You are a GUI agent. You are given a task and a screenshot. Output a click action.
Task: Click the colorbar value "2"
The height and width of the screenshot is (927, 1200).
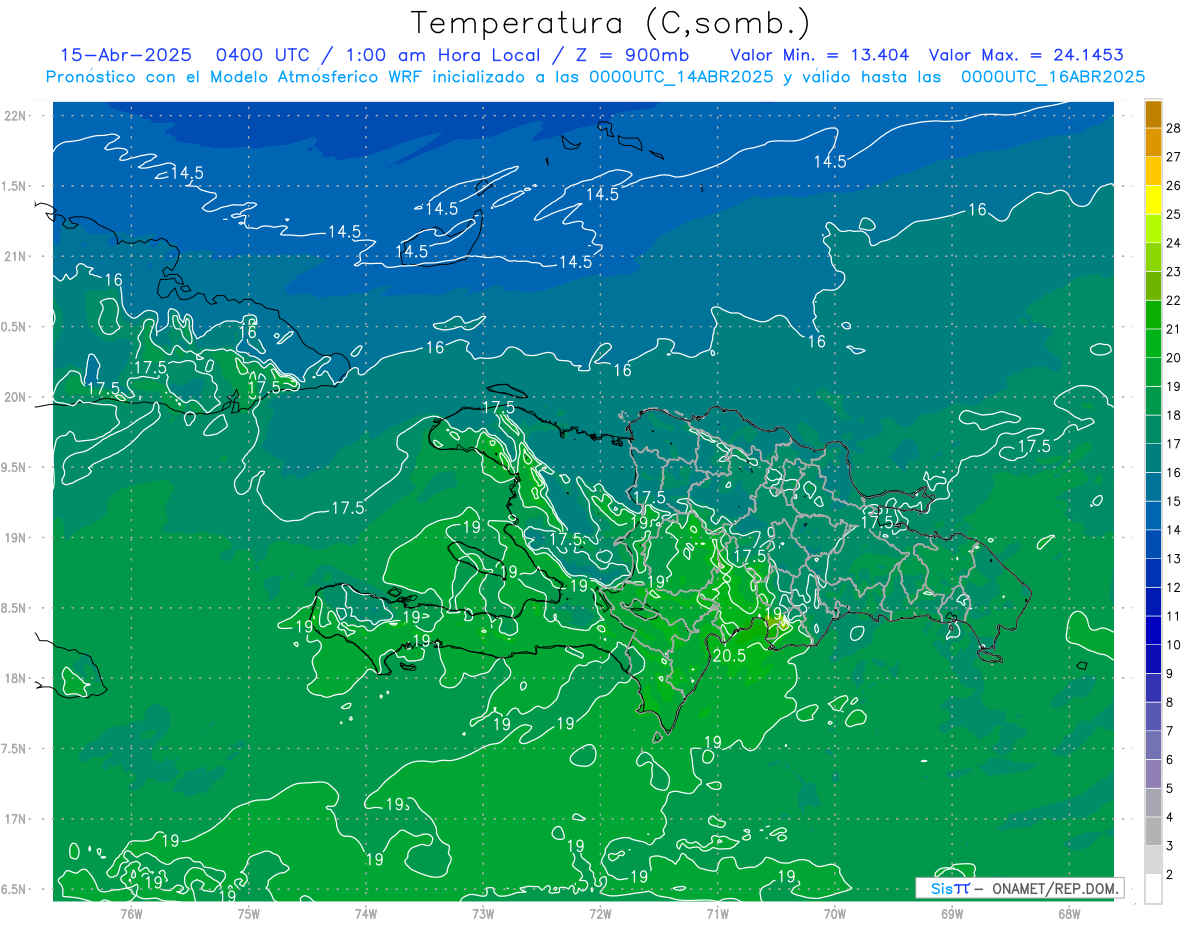tap(1170, 874)
